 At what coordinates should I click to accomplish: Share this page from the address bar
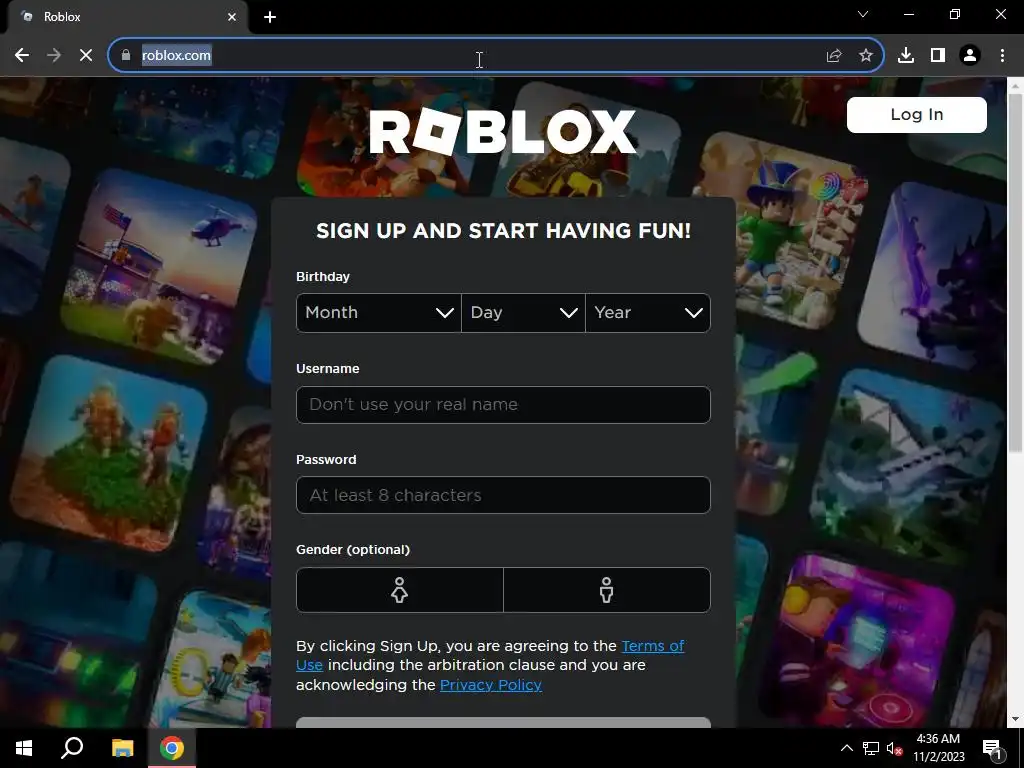[x=834, y=56]
